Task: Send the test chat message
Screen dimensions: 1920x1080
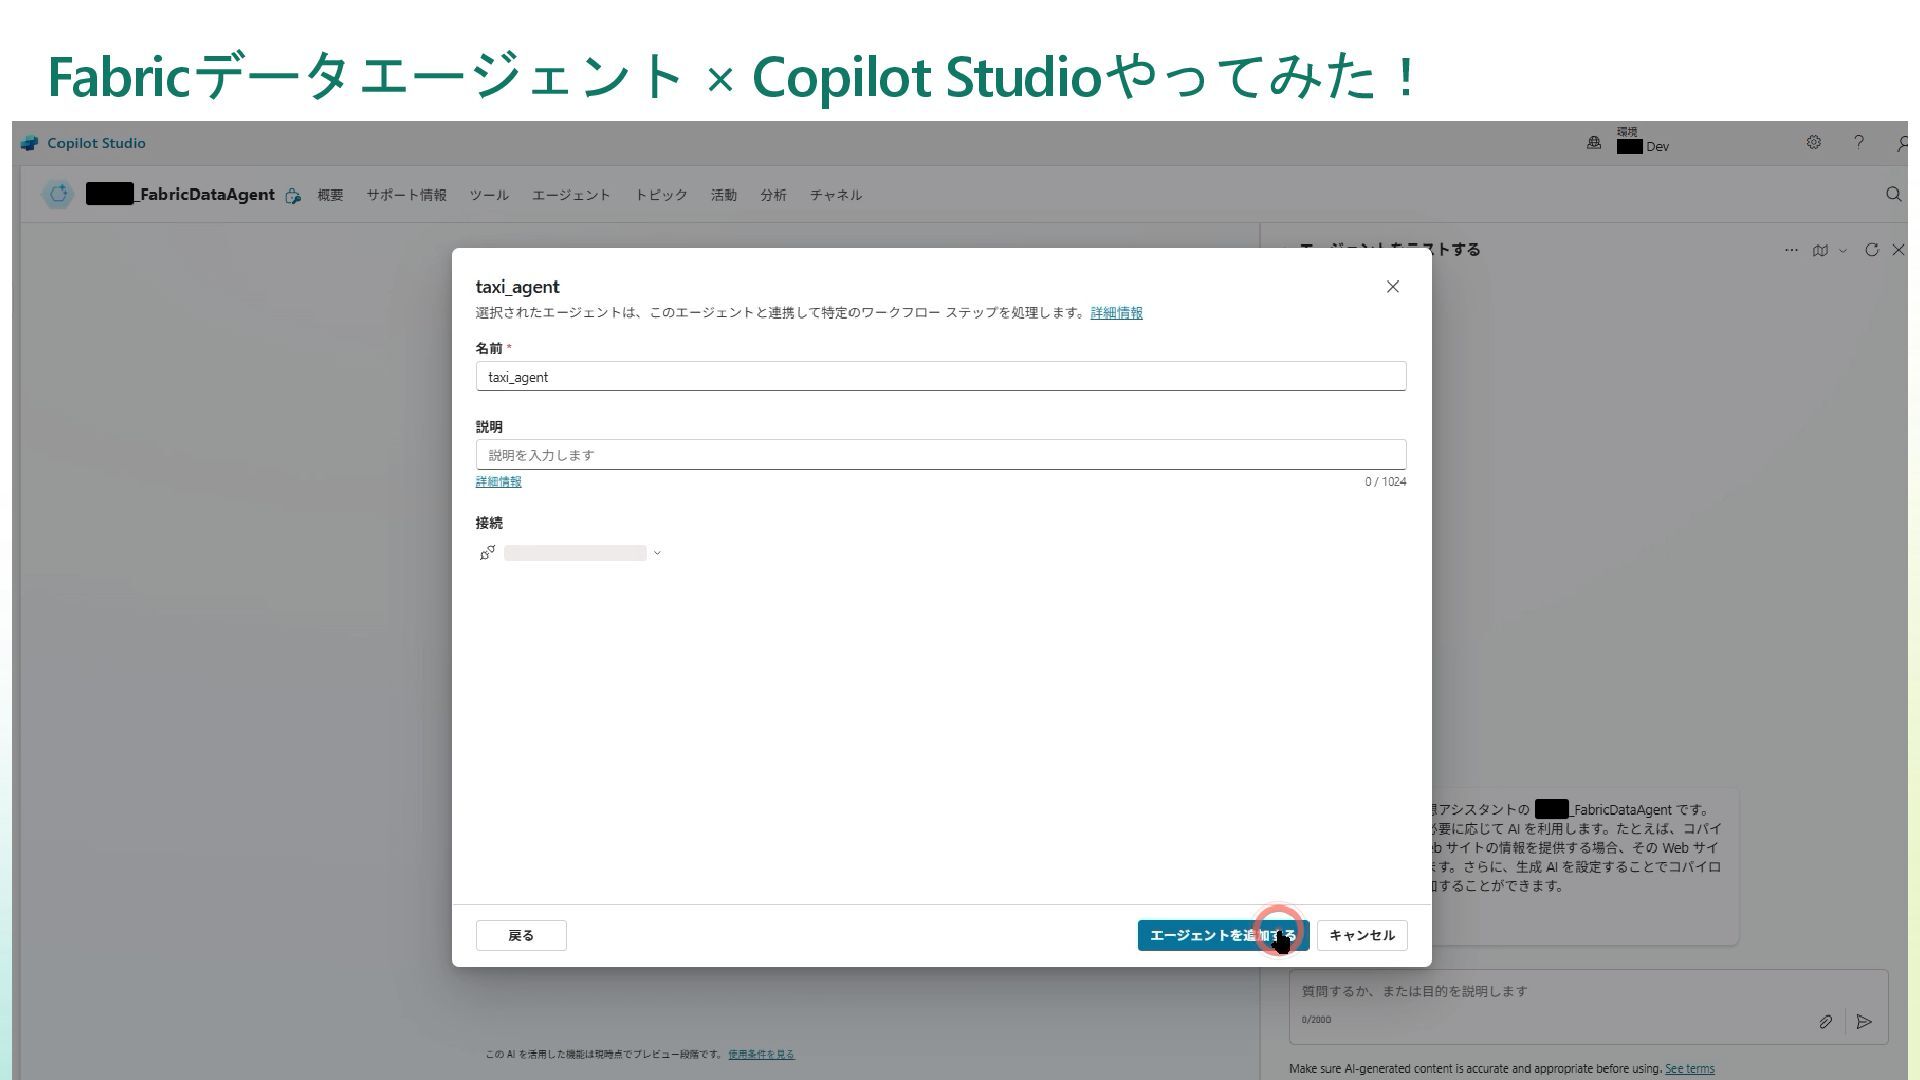Action: pos(1864,1022)
